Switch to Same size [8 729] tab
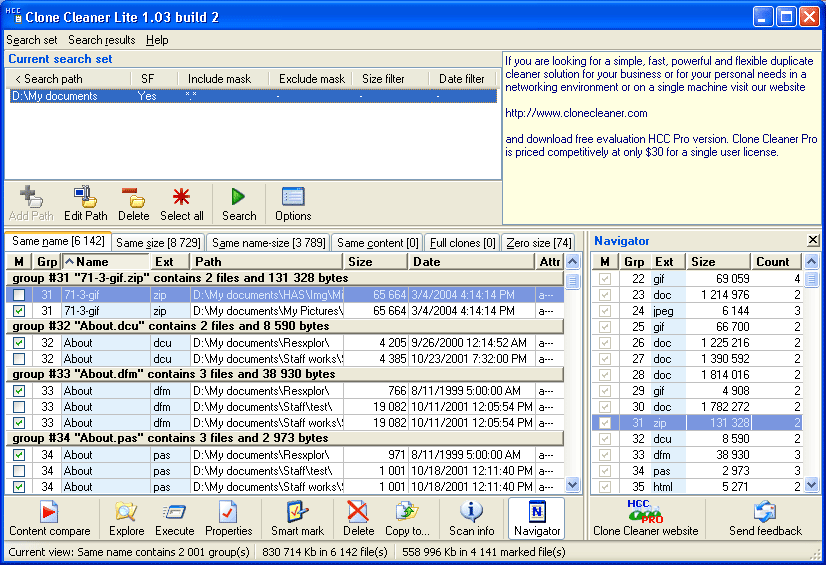This screenshot has width=826, height=565. tap(158, 243)
